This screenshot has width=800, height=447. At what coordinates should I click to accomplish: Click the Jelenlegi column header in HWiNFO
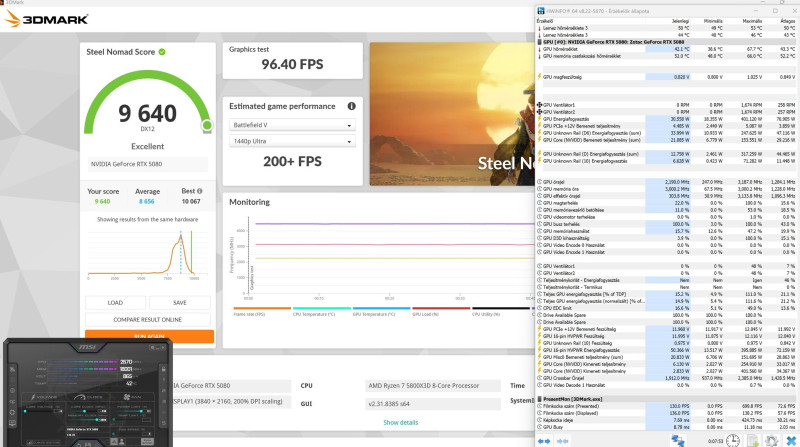tap(680, 21)
